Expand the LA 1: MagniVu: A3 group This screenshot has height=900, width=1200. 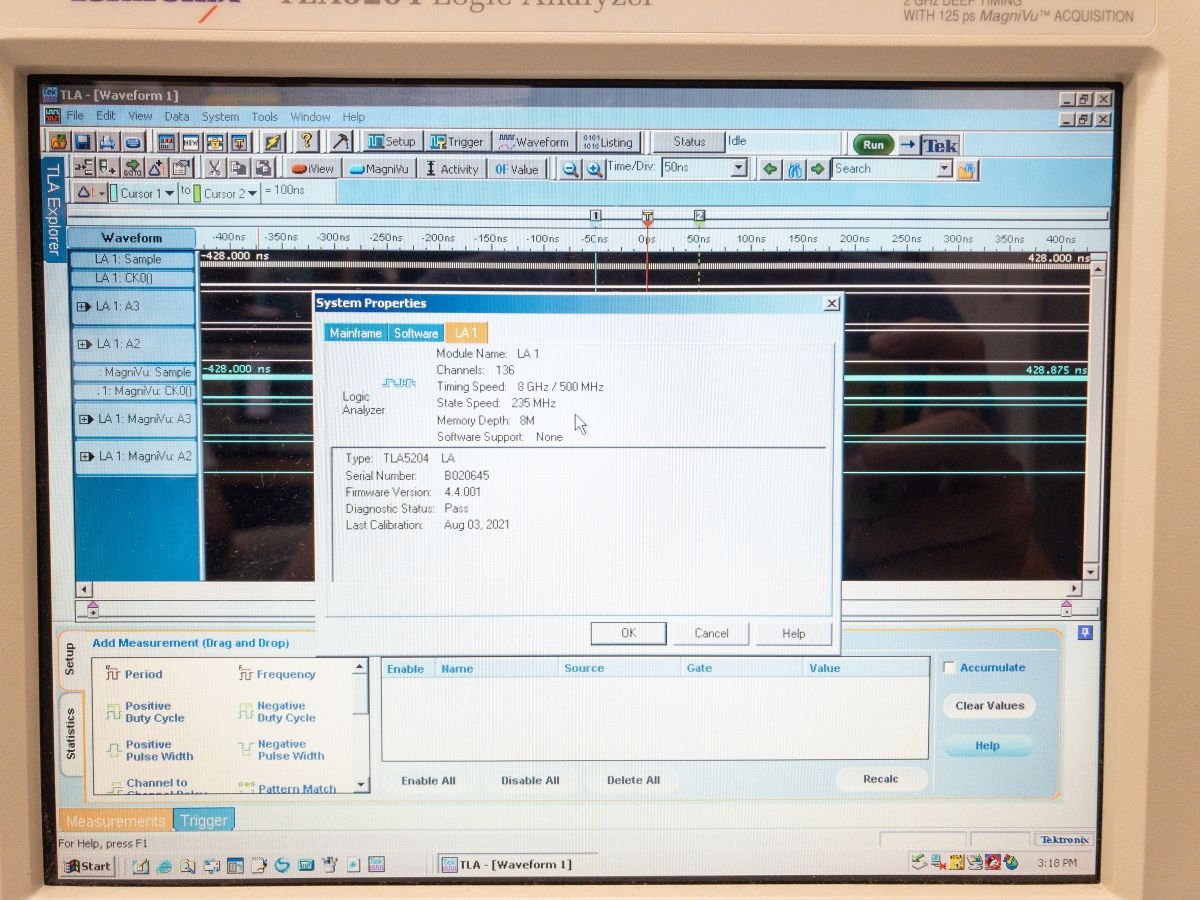(x=85, y=419)
